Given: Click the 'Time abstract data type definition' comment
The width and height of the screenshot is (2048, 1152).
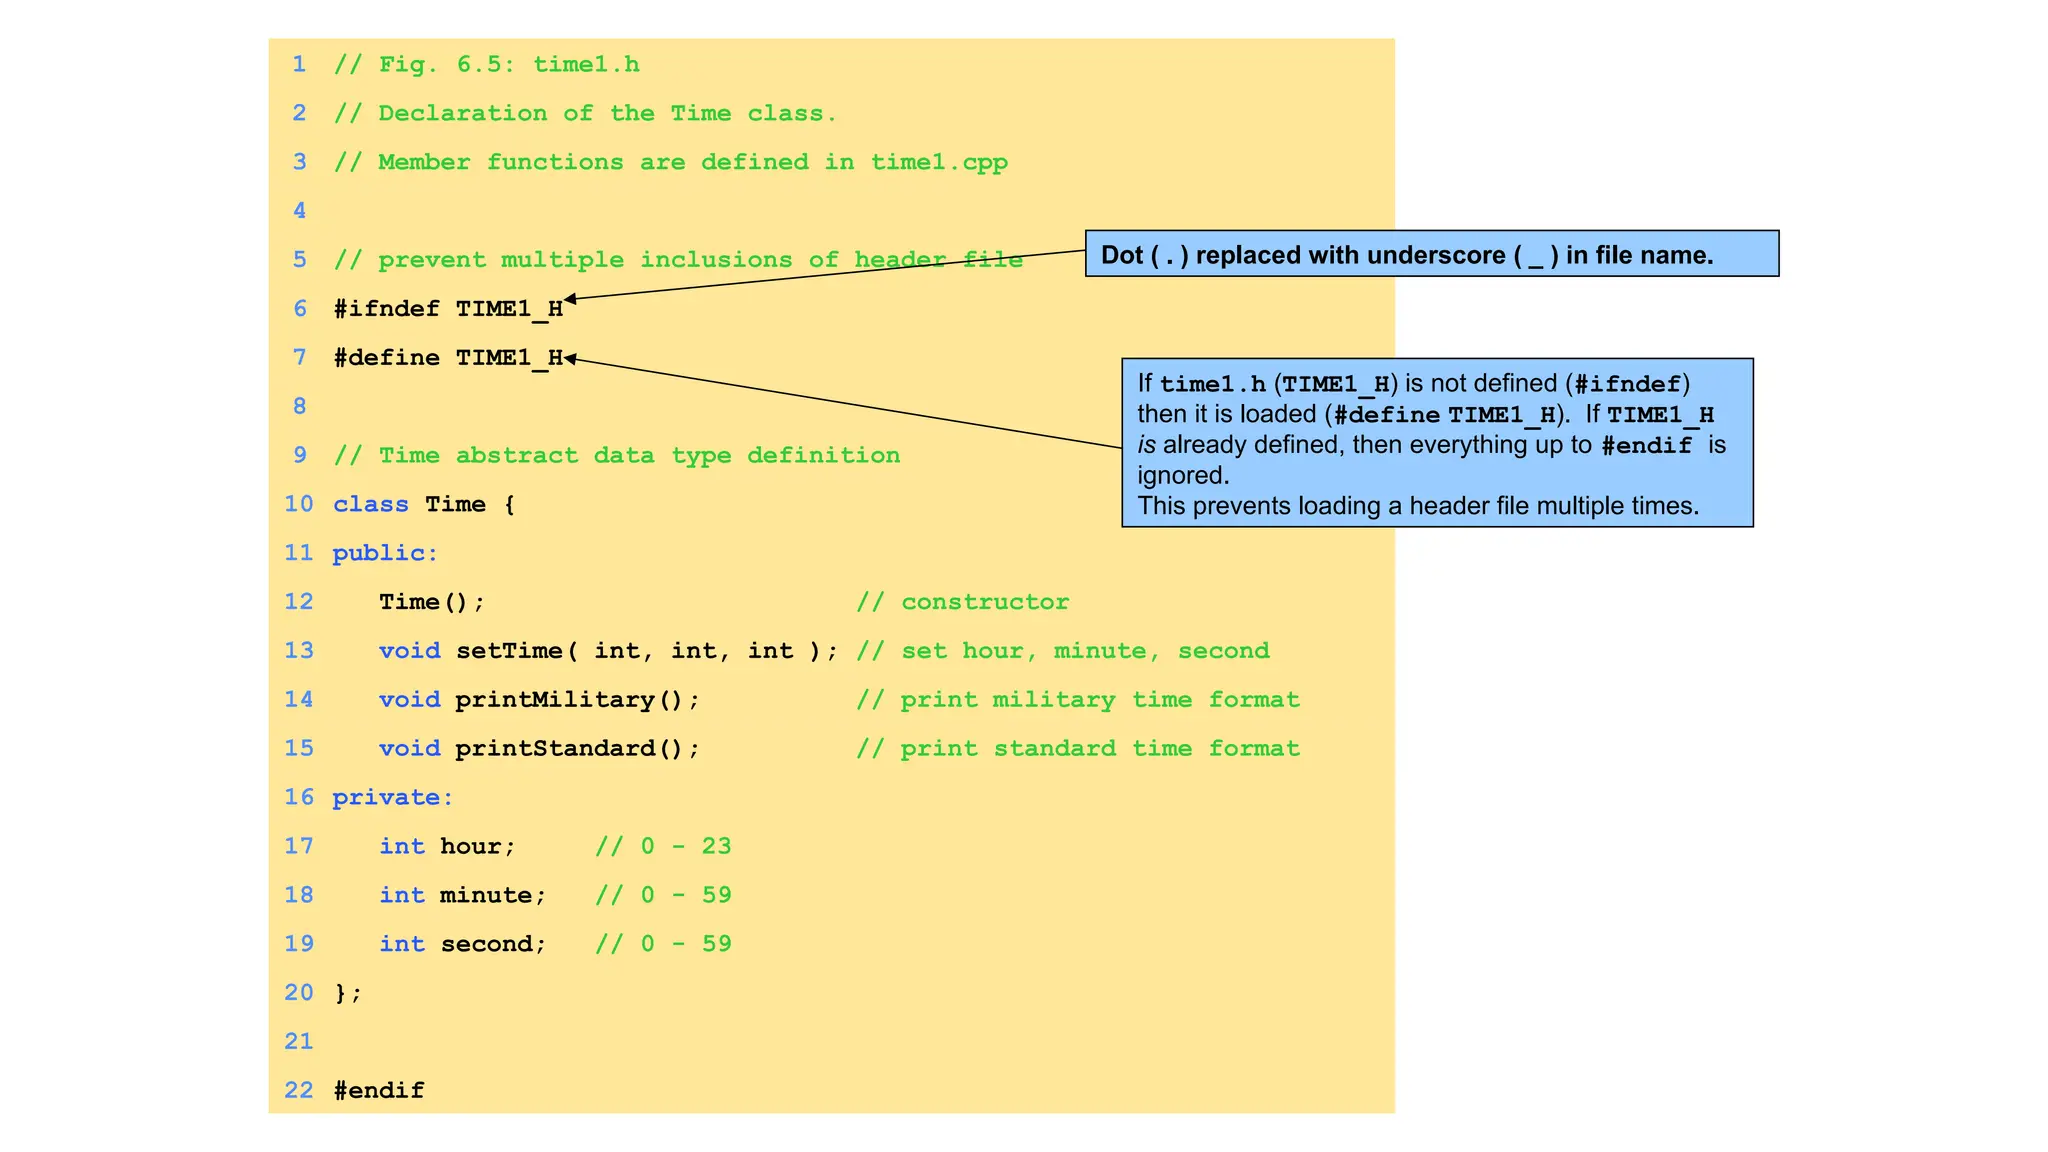Looking at the screenshot, I should click(616, 456).
